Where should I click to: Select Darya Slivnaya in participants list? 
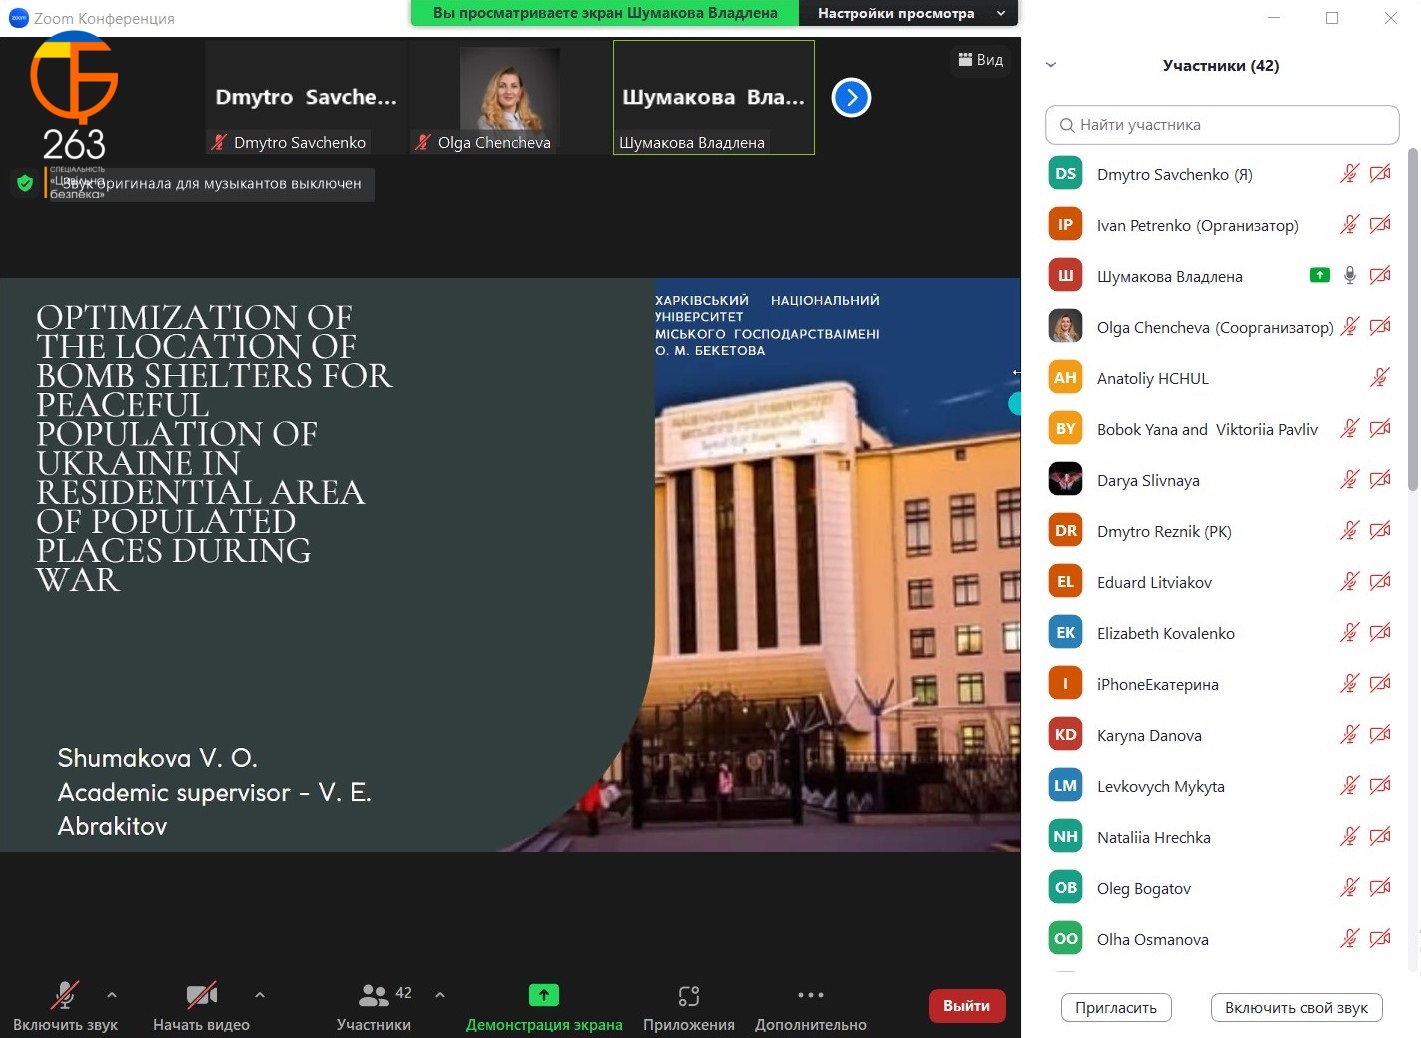coord(1220,480)
